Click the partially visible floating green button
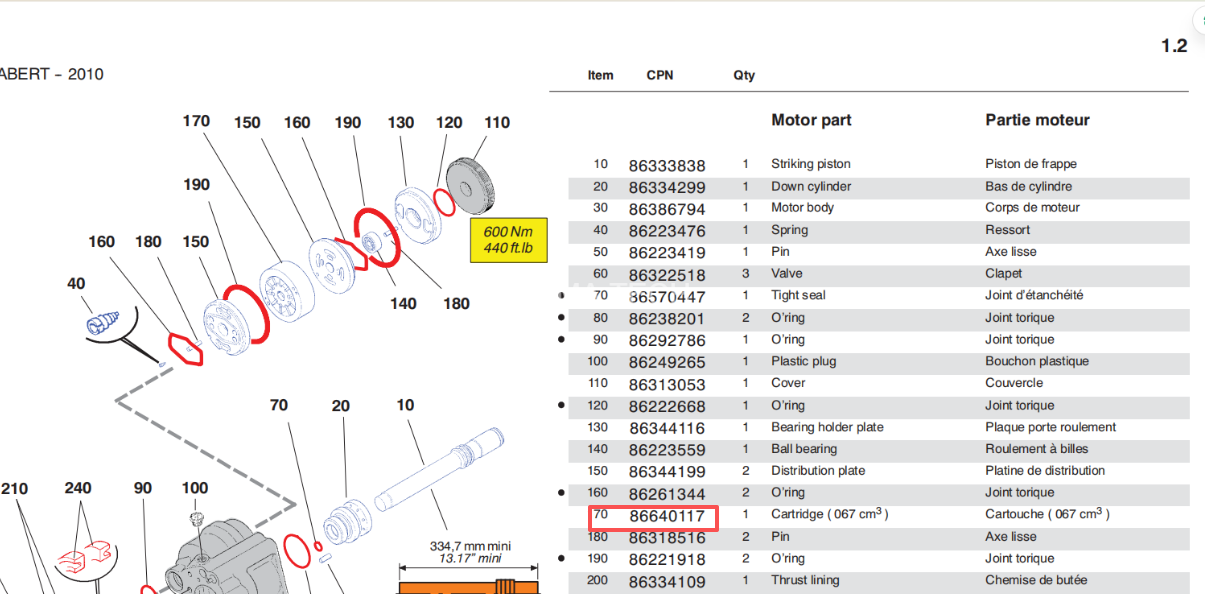This screenshot has width=1205, height=594. [x=1198, y=20]
